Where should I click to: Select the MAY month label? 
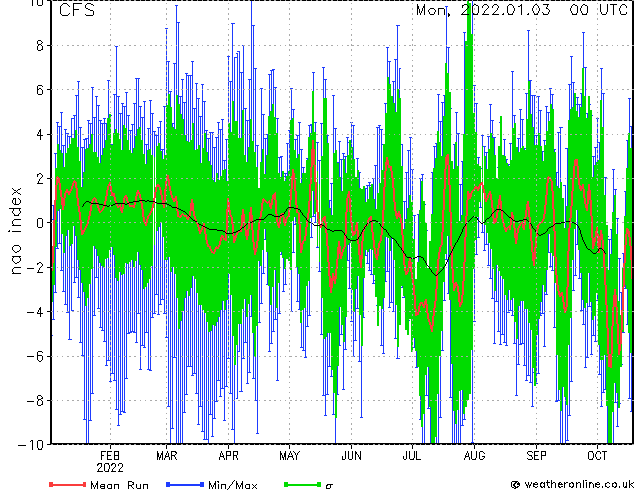(x=290, y=456)
